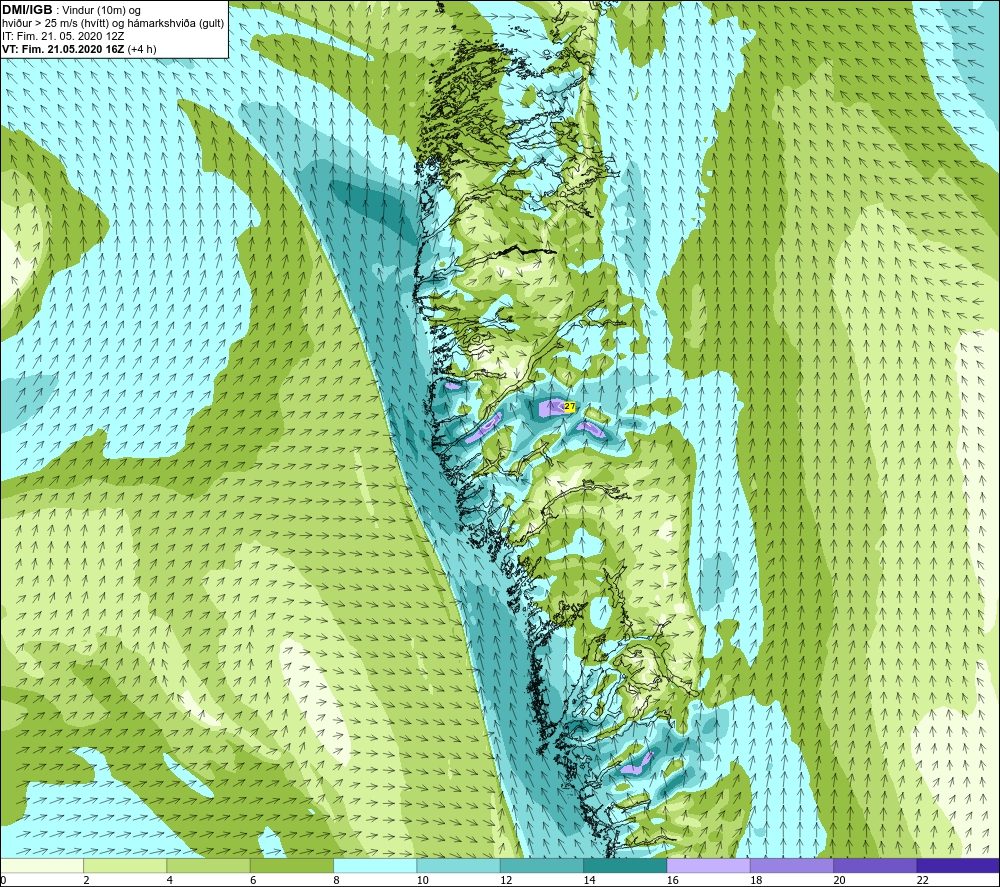Click the scale label '2'
This screenshot has width=1000, height=887.
pyautogui.click(x=86, y=881)
